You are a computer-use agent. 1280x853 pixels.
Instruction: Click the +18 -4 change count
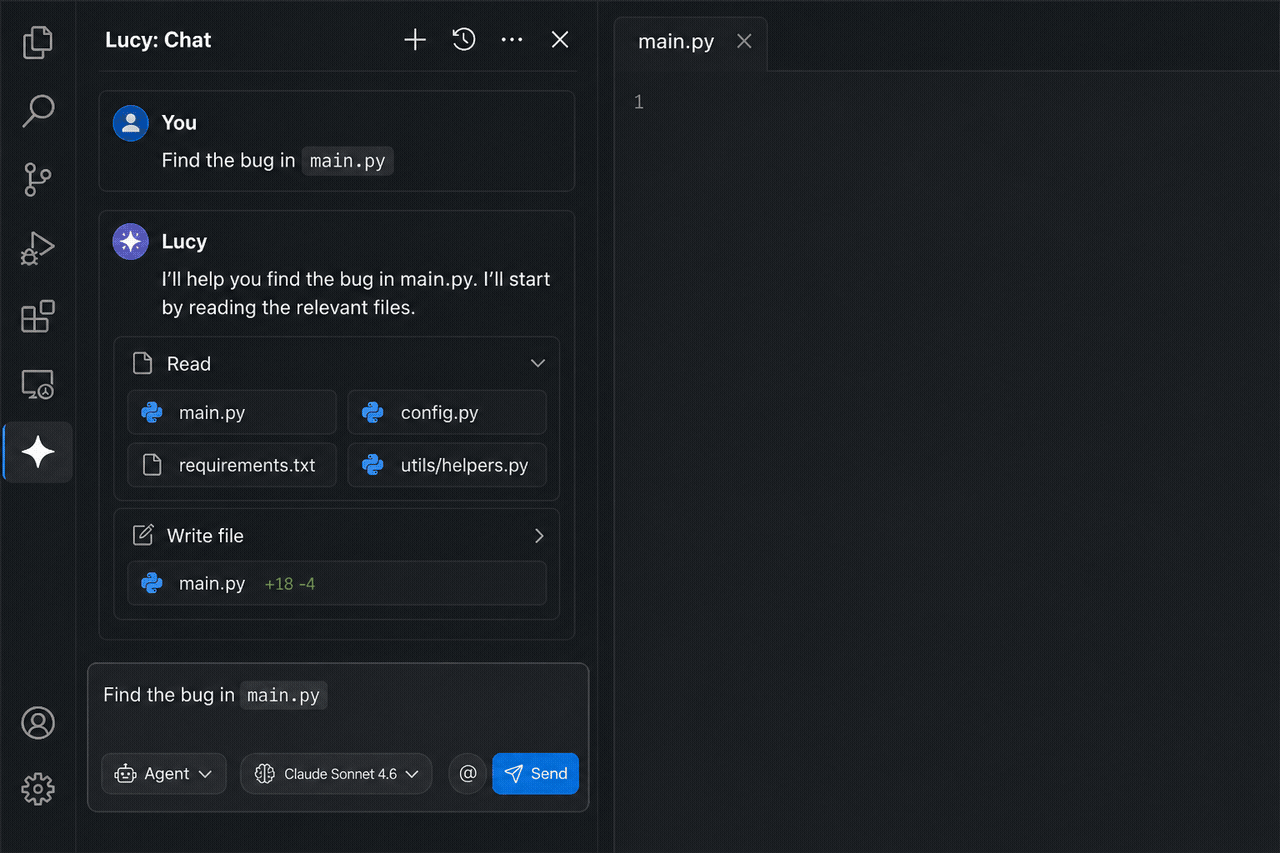coord(290,584)
